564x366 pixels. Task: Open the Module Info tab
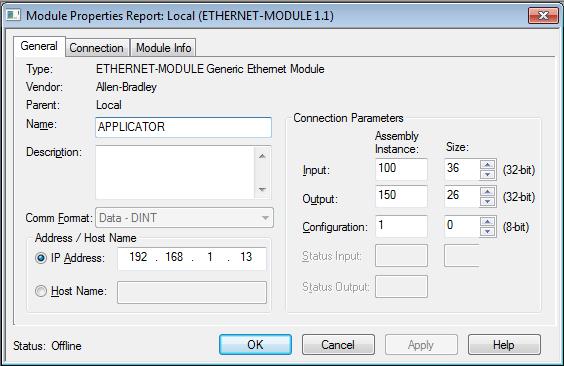tap(163, 47)
